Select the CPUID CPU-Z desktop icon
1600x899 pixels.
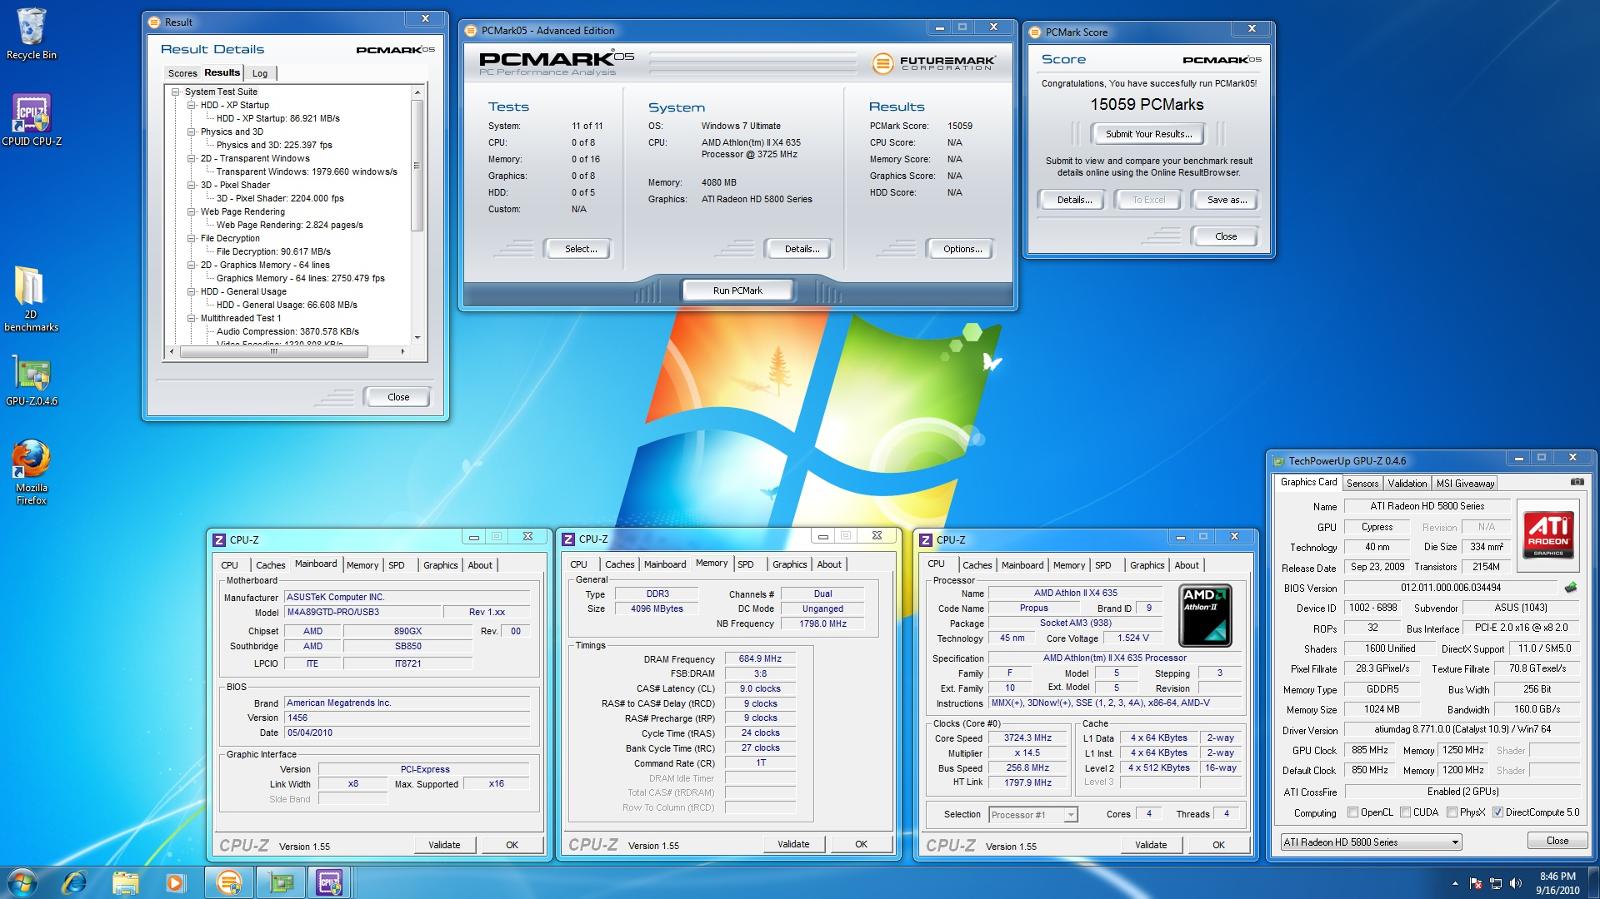click(x=31, y=120)
